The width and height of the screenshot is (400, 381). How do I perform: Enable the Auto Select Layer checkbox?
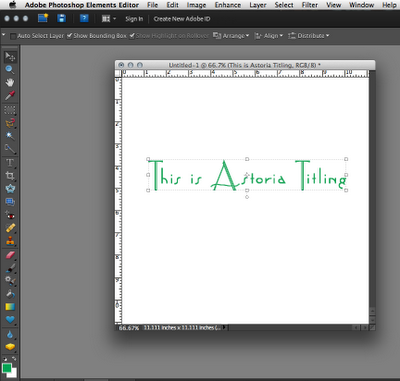click(x=13, y=36)
